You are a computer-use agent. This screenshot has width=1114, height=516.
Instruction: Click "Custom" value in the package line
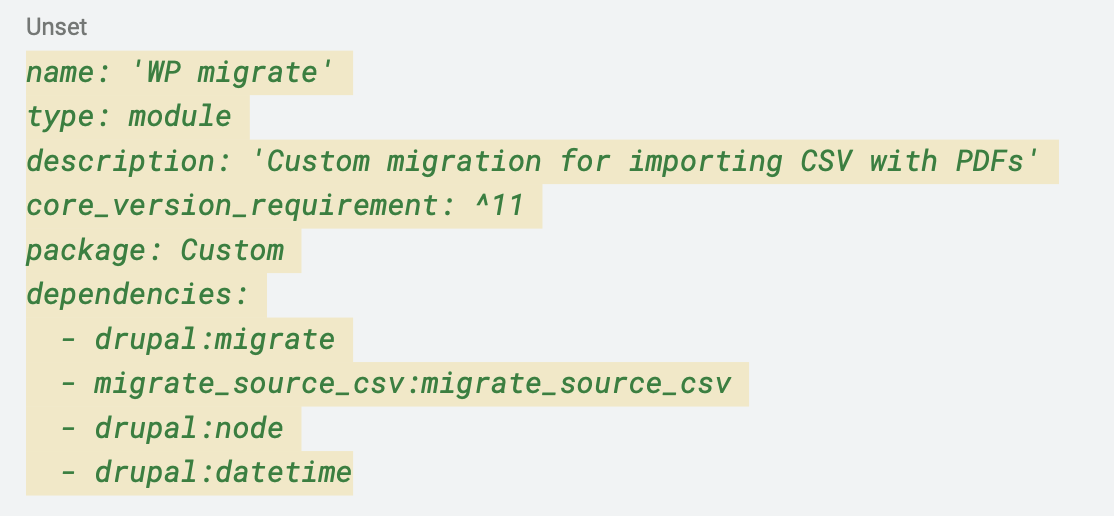point(232,250)
